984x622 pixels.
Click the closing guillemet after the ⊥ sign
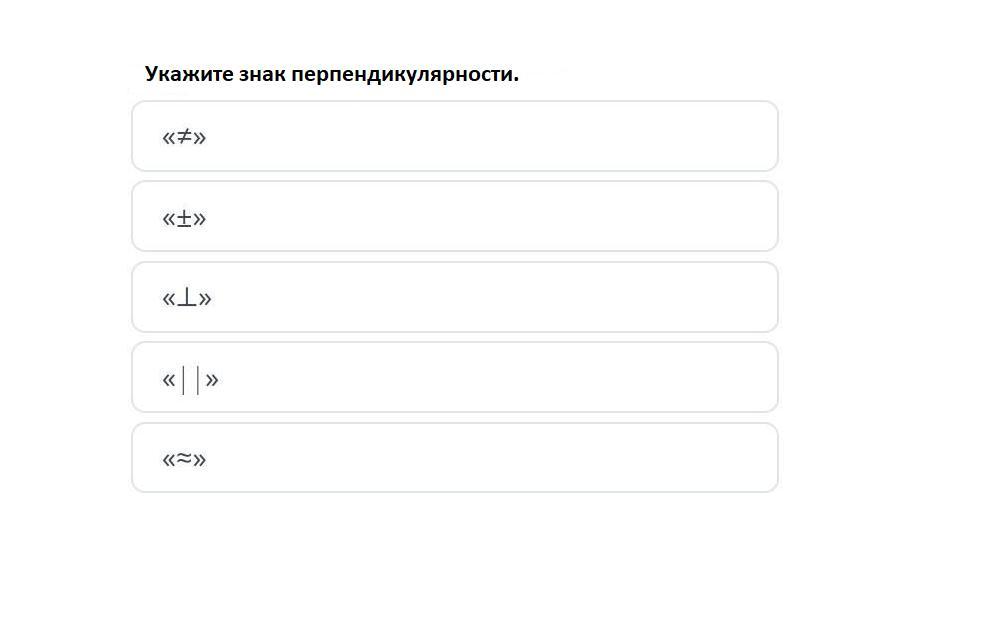click(205, 298)
